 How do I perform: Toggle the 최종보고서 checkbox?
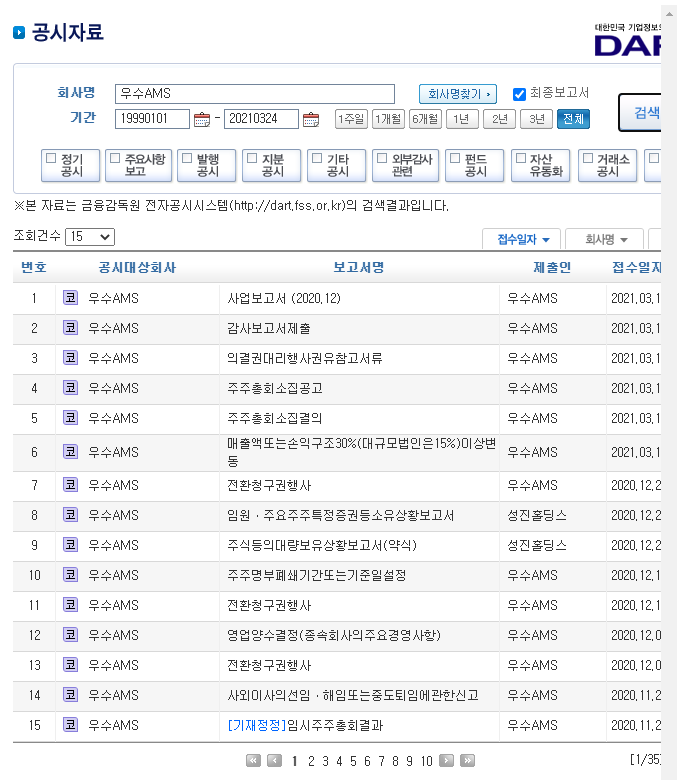coord(519,94)
